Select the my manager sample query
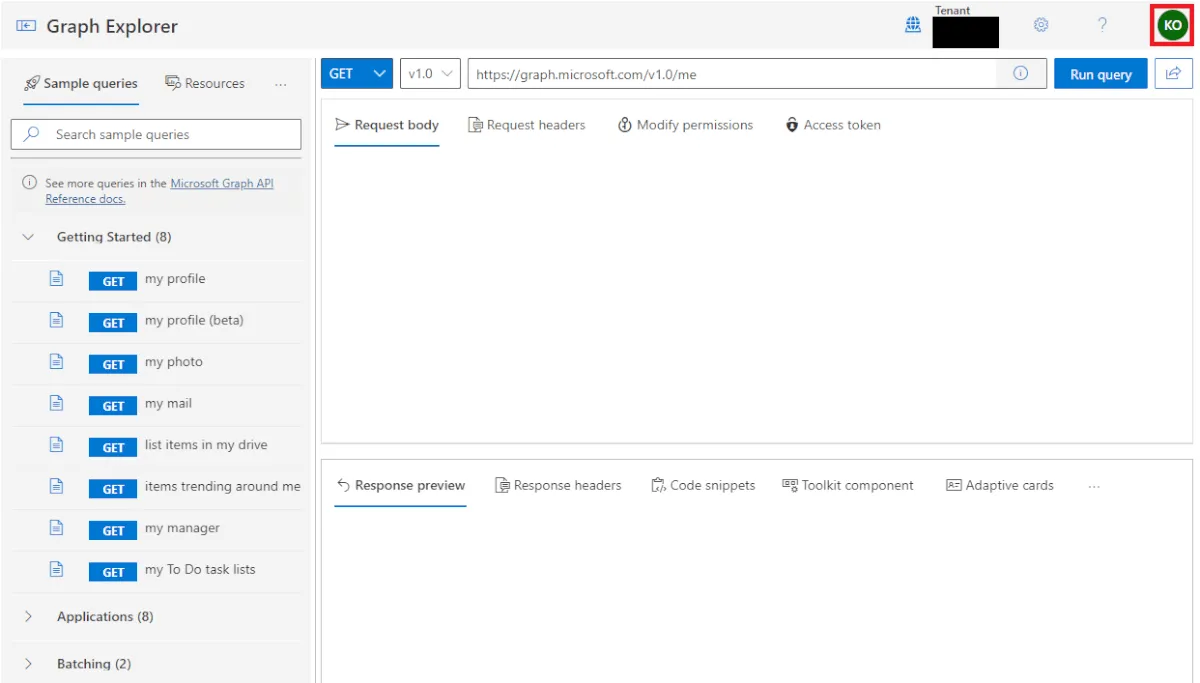This screenshot has height=683, width=1200. 181,528
